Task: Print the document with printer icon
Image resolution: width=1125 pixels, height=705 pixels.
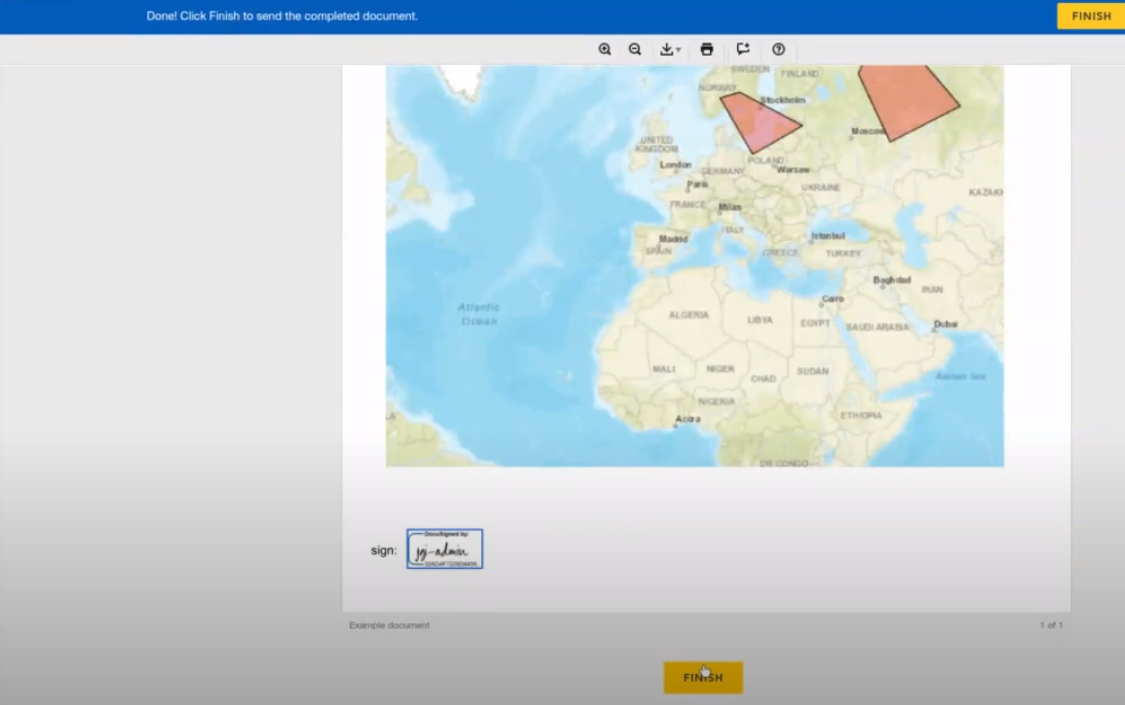Action: [x=707, y=49]
